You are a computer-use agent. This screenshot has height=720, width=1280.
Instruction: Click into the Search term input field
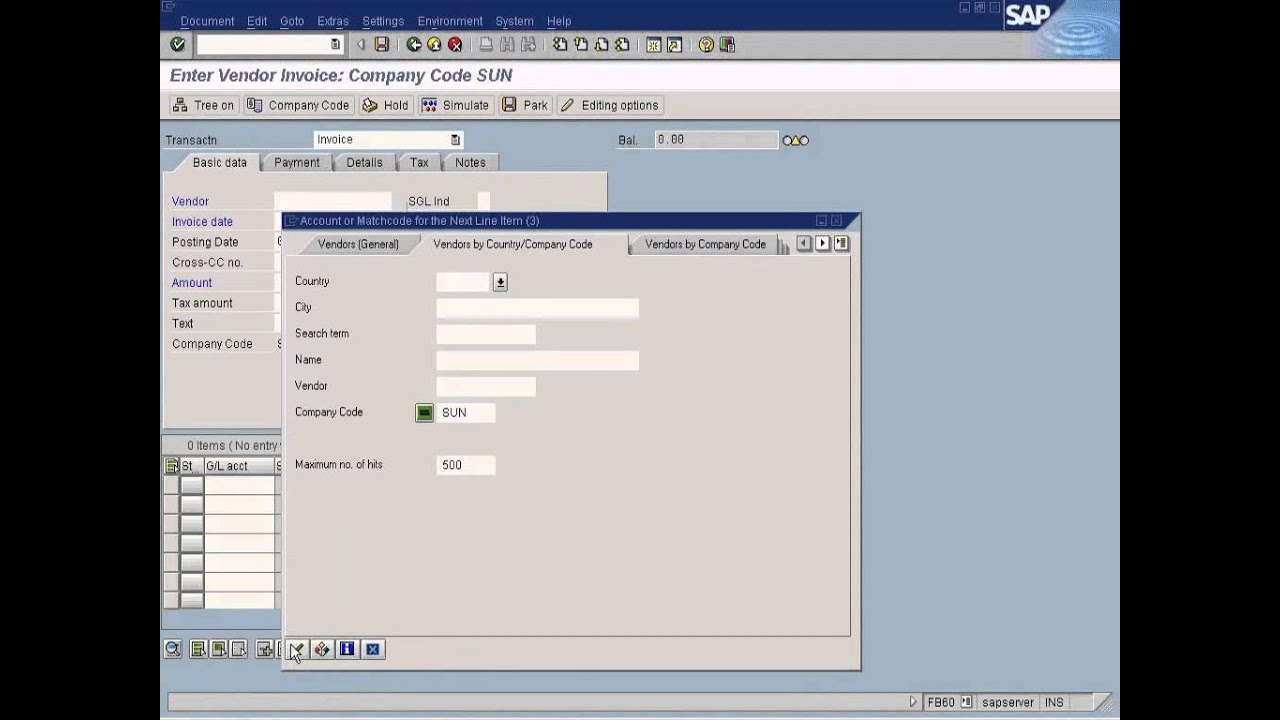pos(486,334)
